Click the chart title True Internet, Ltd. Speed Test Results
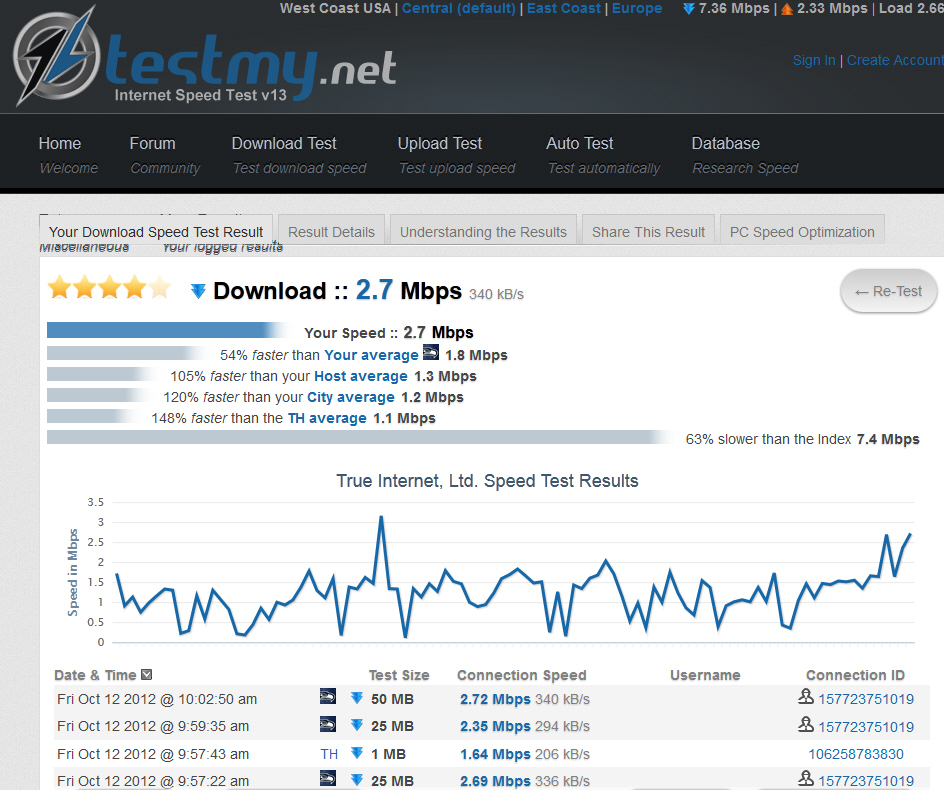 [x=487, y=481]
